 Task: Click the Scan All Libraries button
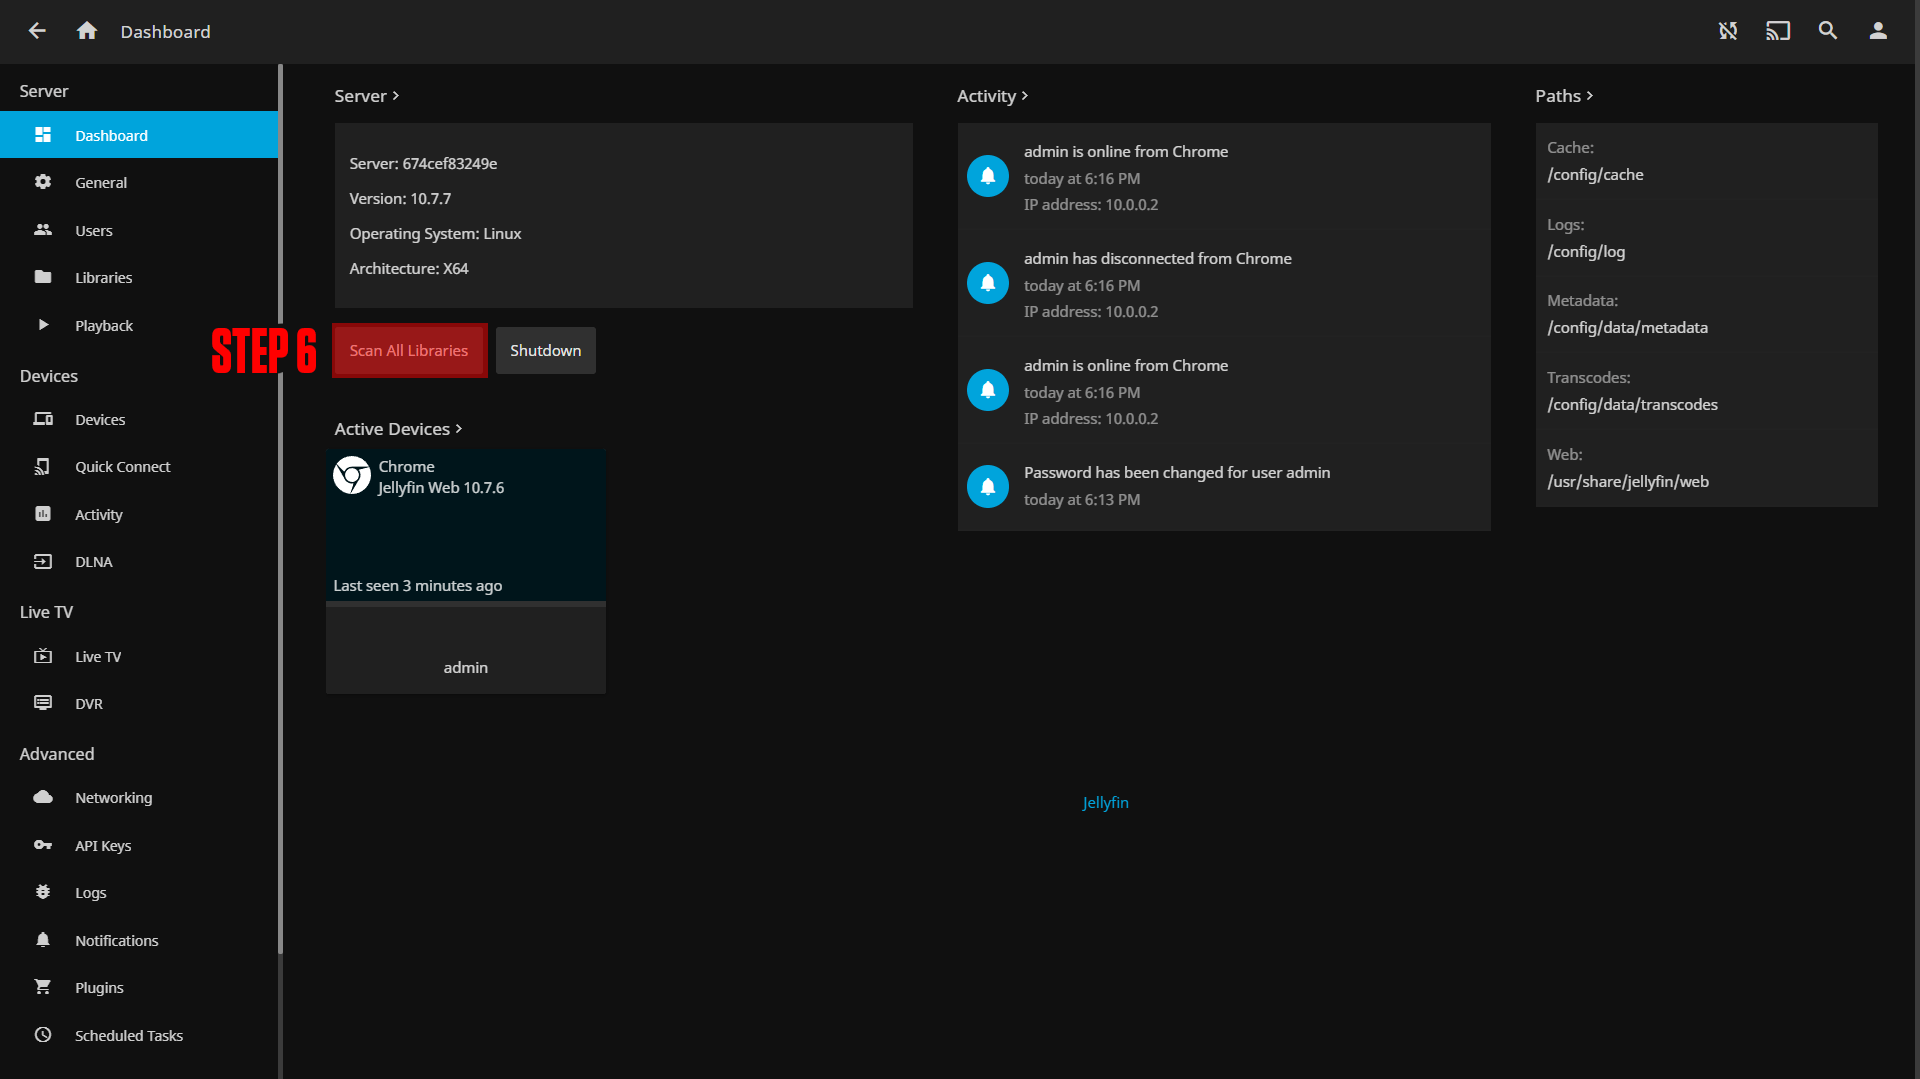pos(409,350)
